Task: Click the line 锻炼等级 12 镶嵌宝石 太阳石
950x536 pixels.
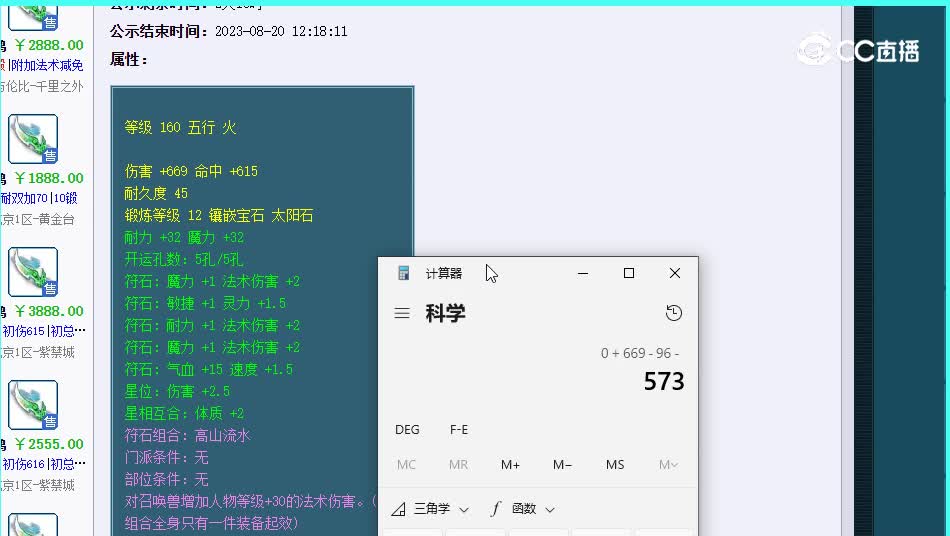Action: click(219, 215)
